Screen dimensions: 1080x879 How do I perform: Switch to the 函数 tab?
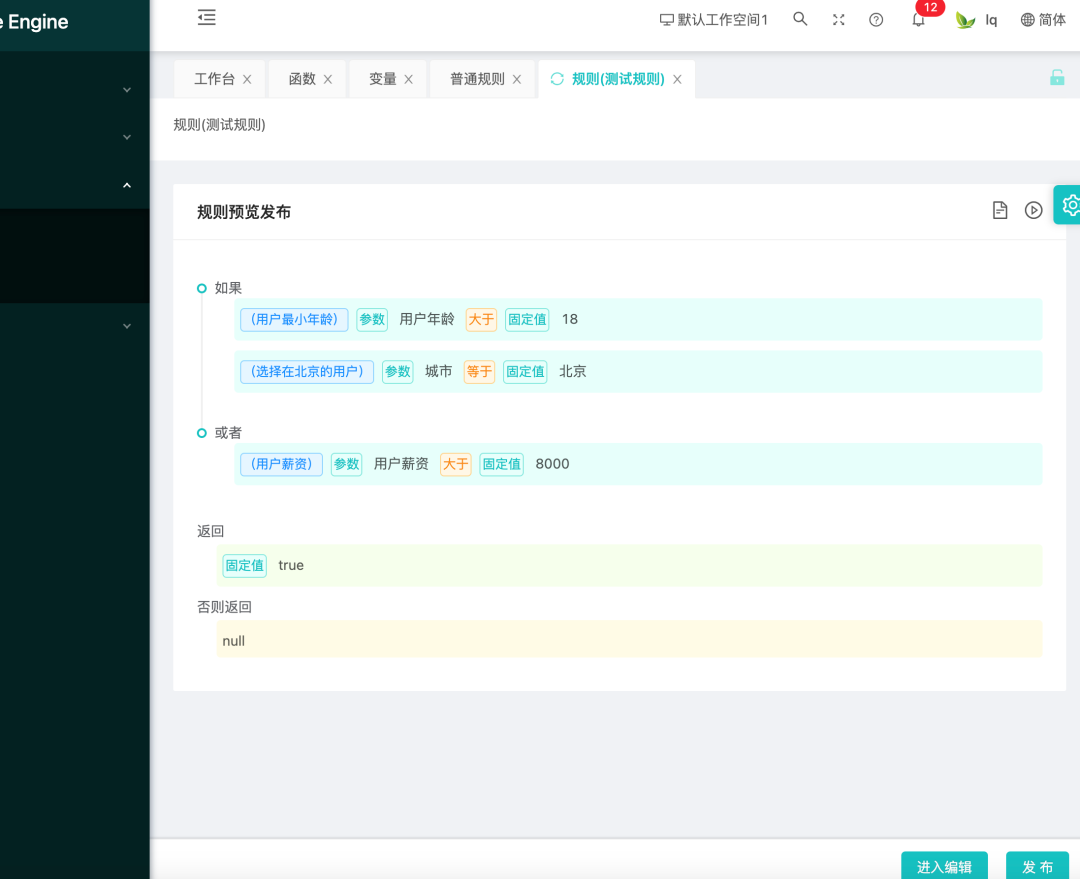(300, 78)
